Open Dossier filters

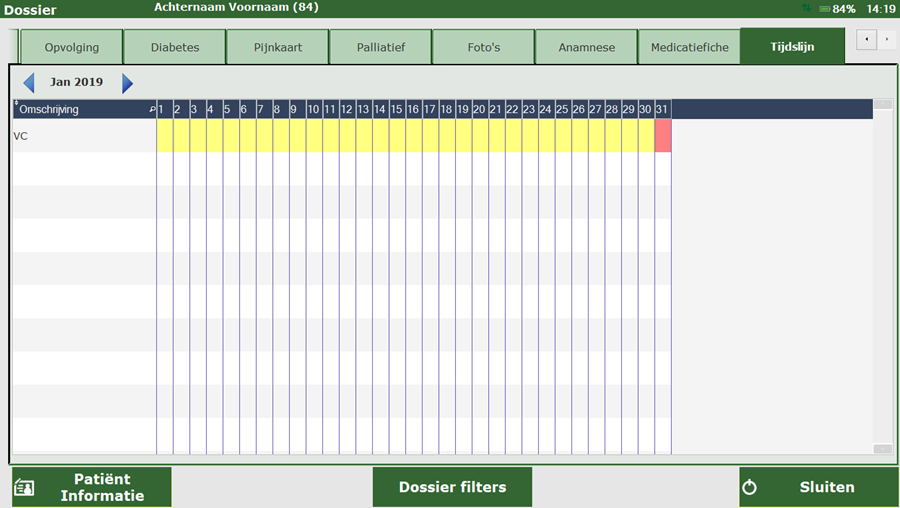click(x=452, y=487)
